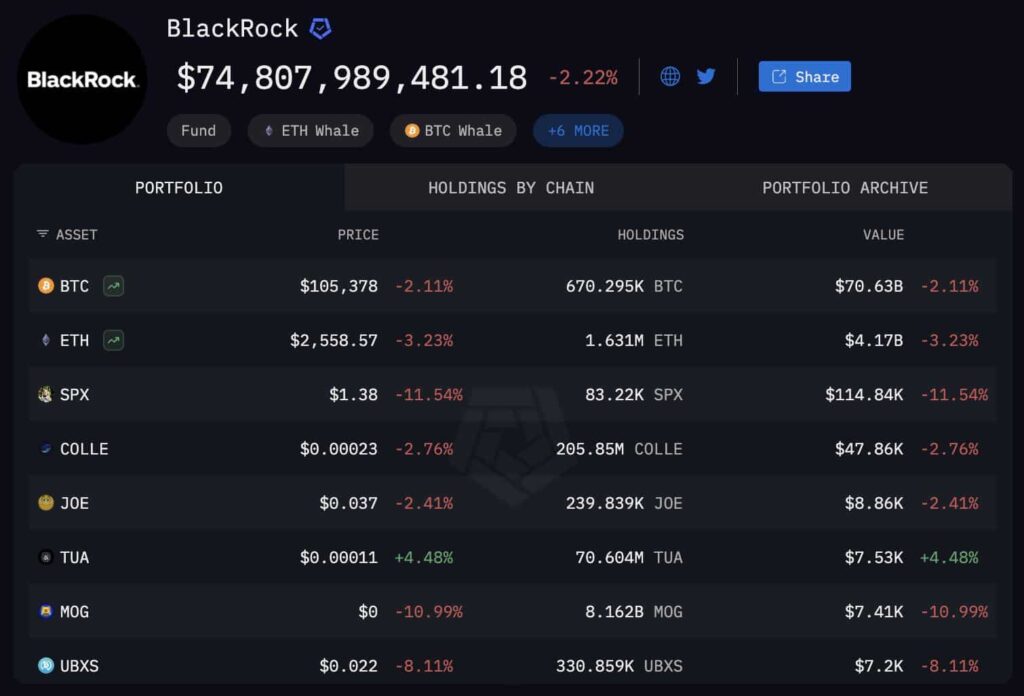
Task: Switch to the PORTFOLIO ARCHIVE tab
Action: click(x=845, y=188)
